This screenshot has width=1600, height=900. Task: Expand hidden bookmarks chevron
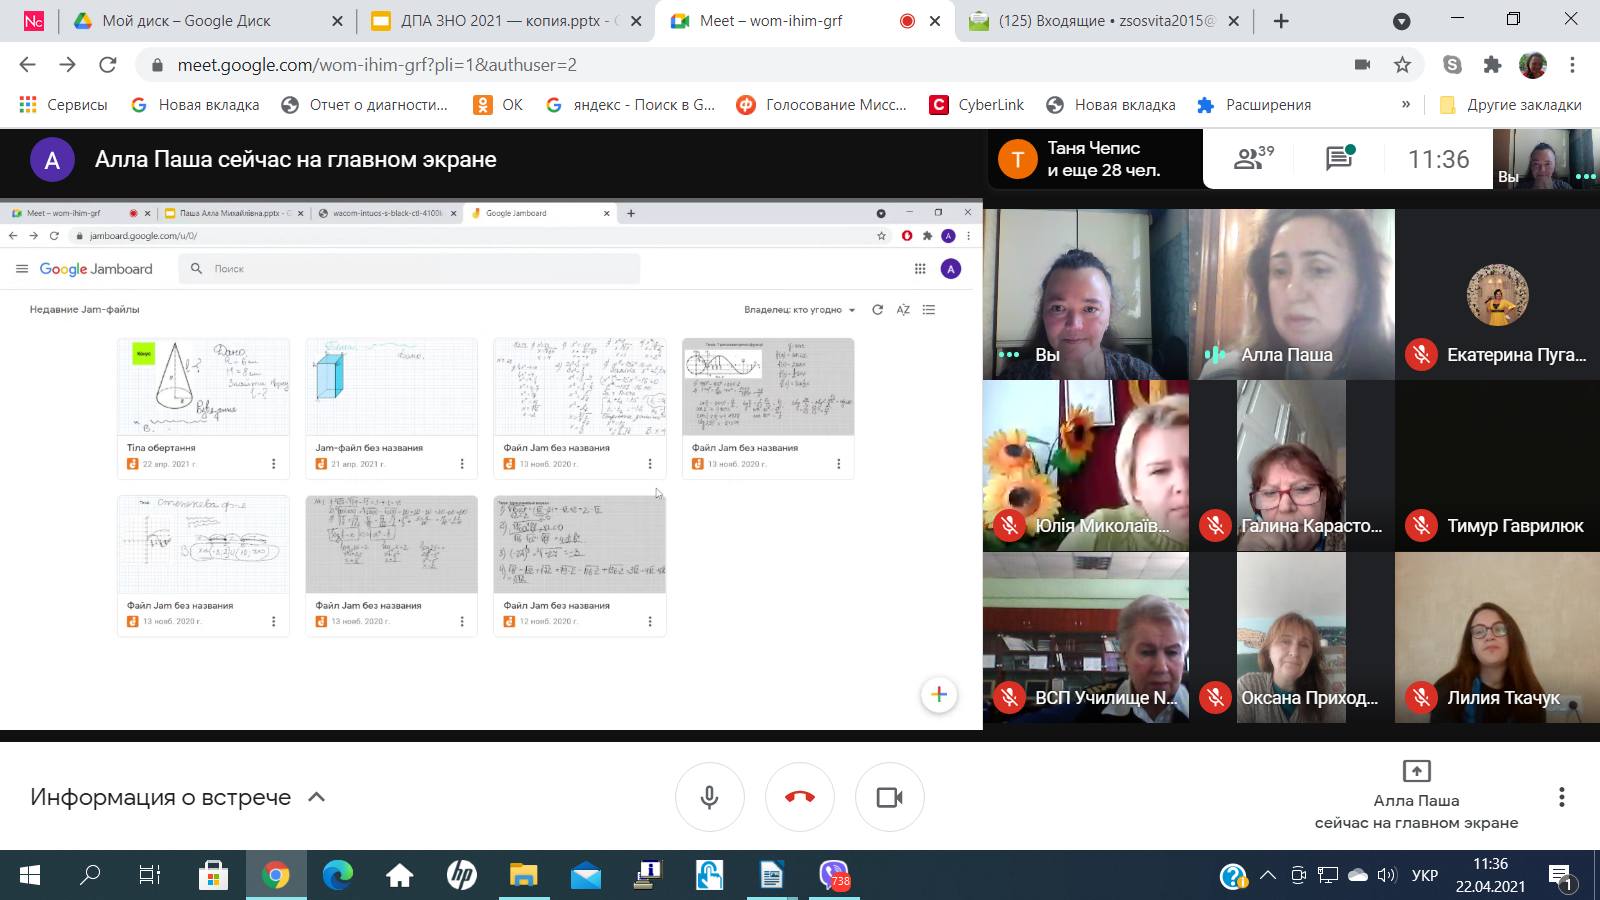[1405, 104]
